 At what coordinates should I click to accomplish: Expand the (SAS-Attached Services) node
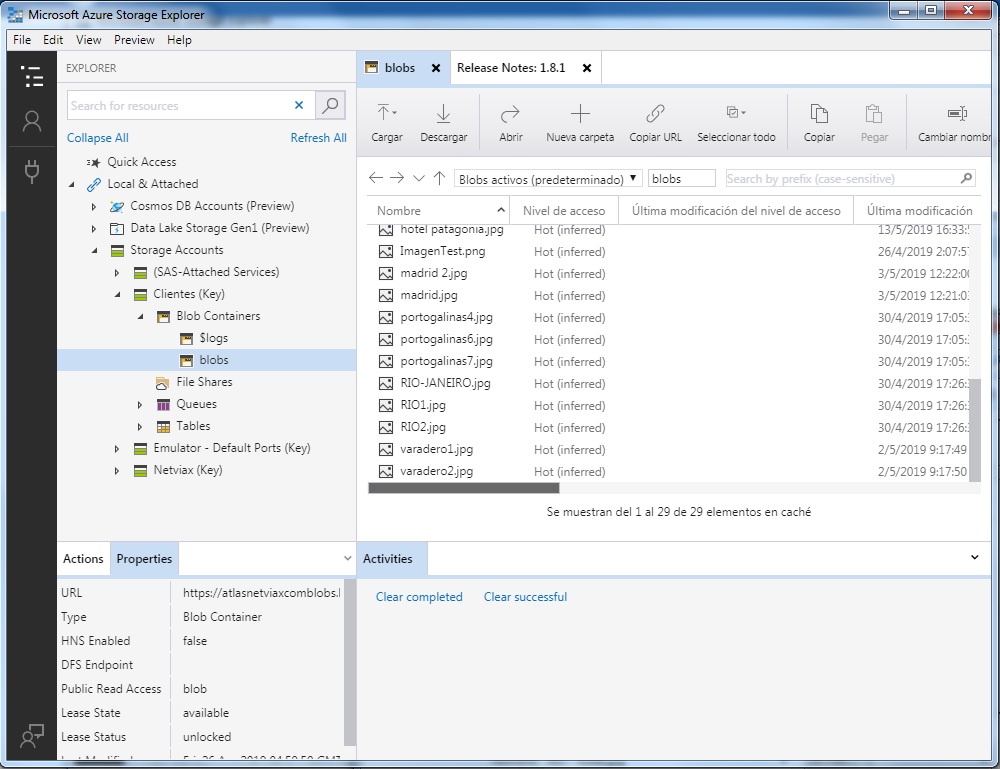pyautogui.click(x=117, y=272)
